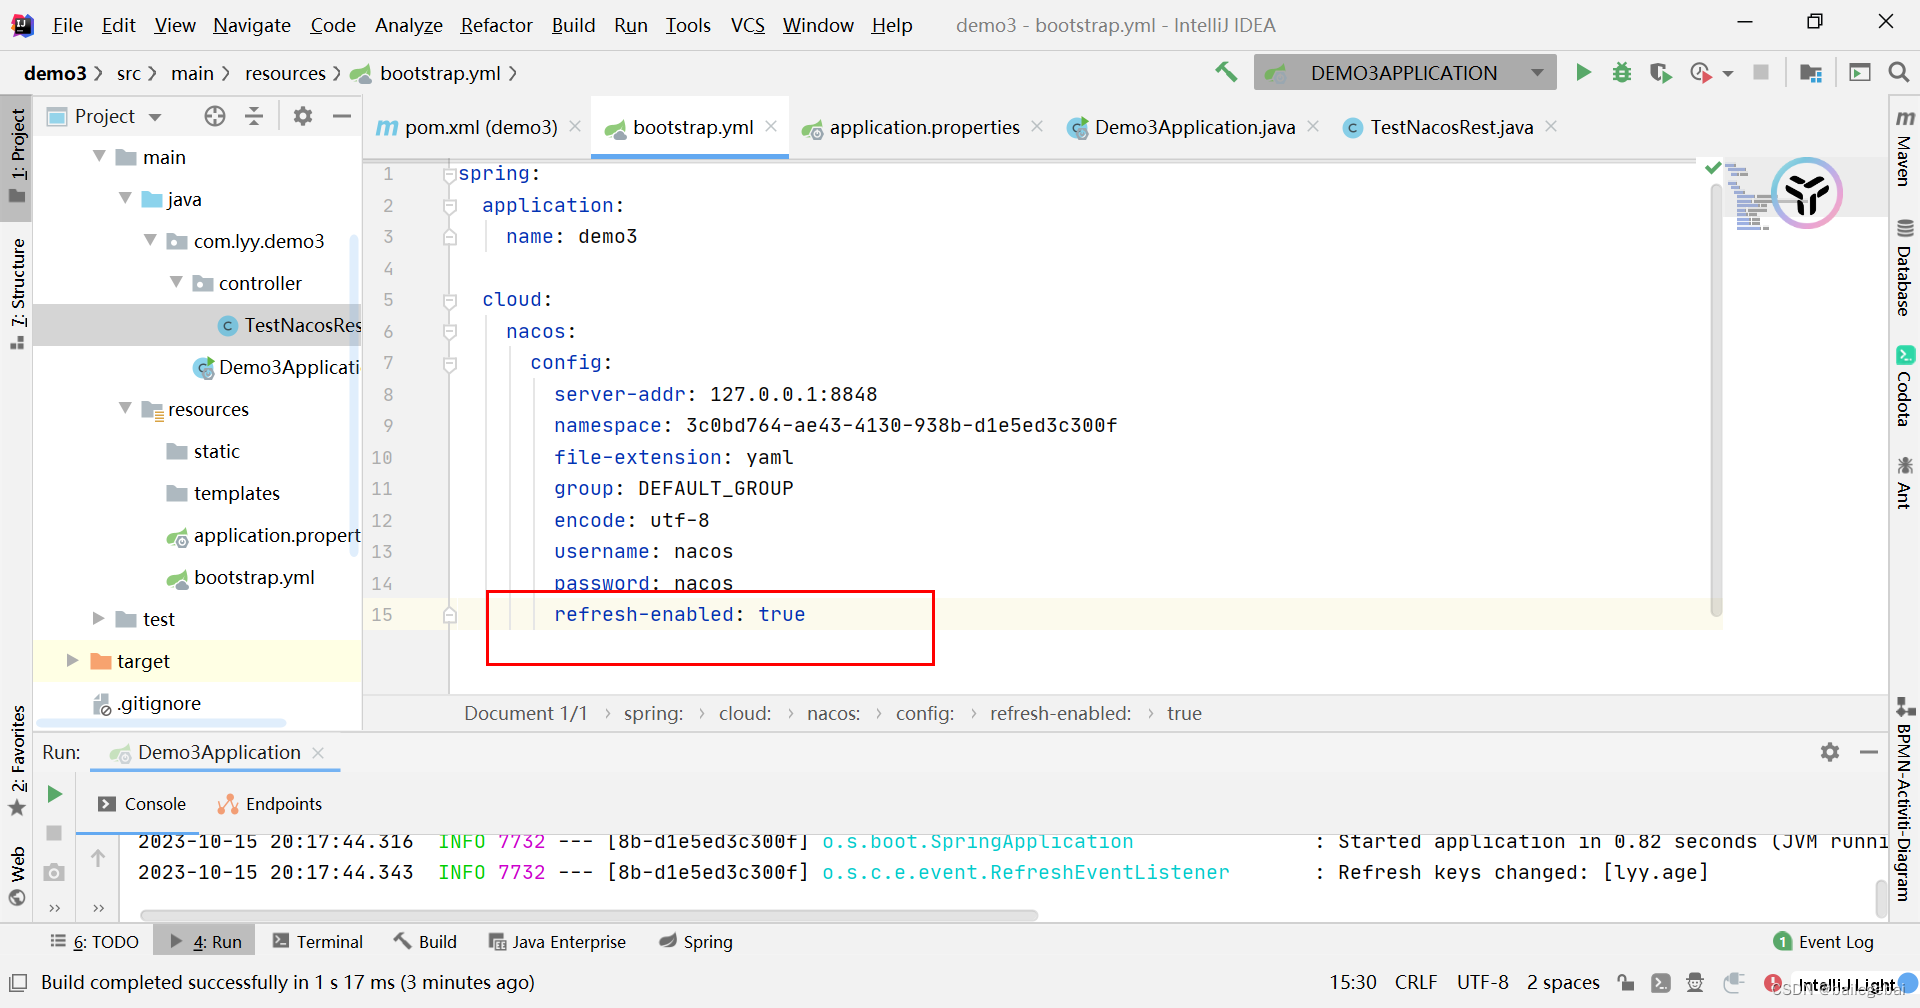Screen dimensions: 1920x1008
Task: Open the VCS menu
Action: 747,25
